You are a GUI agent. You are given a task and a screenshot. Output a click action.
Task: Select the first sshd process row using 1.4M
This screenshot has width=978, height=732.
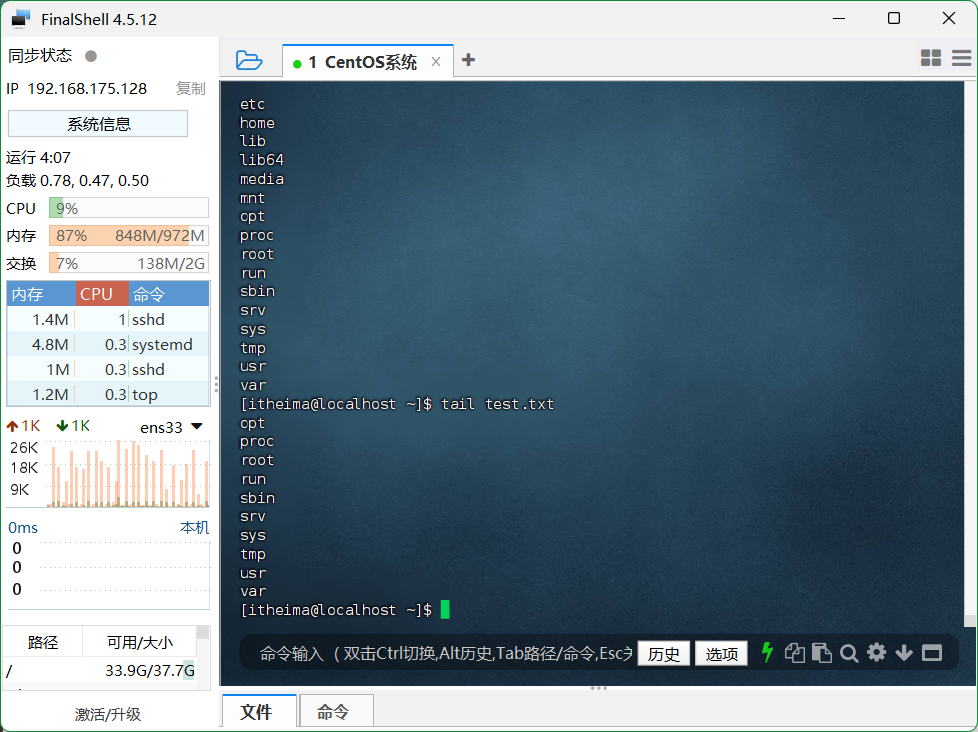[x=108, y=319]
